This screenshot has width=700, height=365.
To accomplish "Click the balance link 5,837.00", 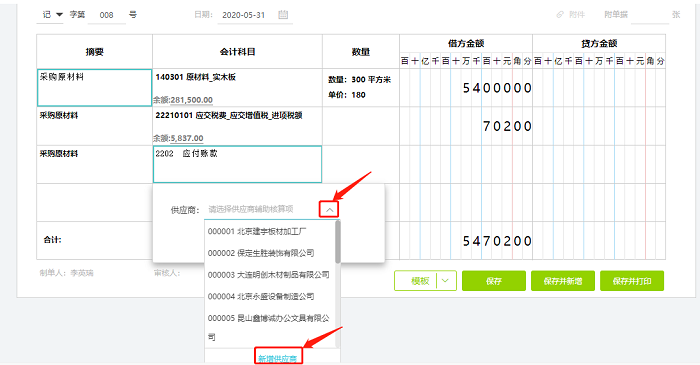I will pyautogui.click(x=187, y=138).
